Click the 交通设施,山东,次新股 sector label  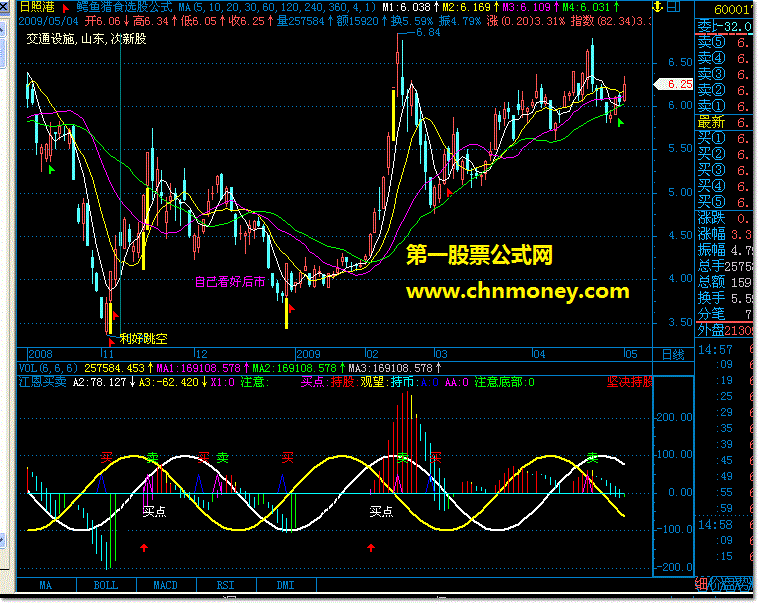(86, 39)
